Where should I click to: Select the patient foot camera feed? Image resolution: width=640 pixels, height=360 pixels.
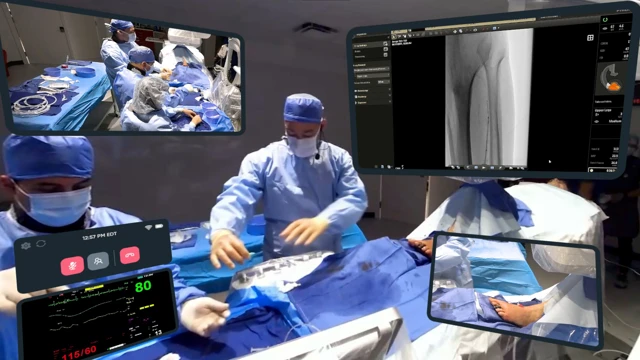click(516, 290)
